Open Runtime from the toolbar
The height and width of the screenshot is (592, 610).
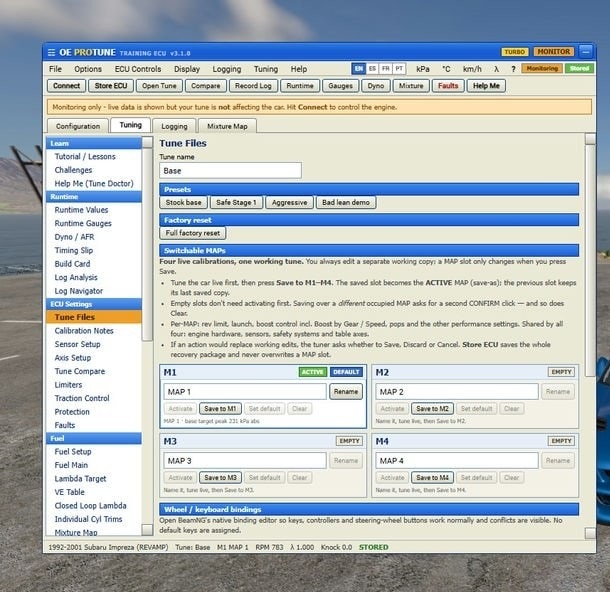(300, 86)
